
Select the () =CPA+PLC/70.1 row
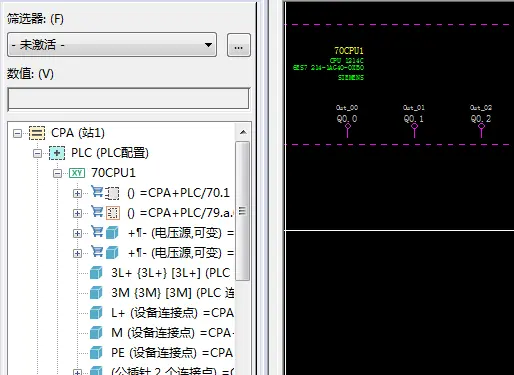pyautogui.click(x=179, y=193)
